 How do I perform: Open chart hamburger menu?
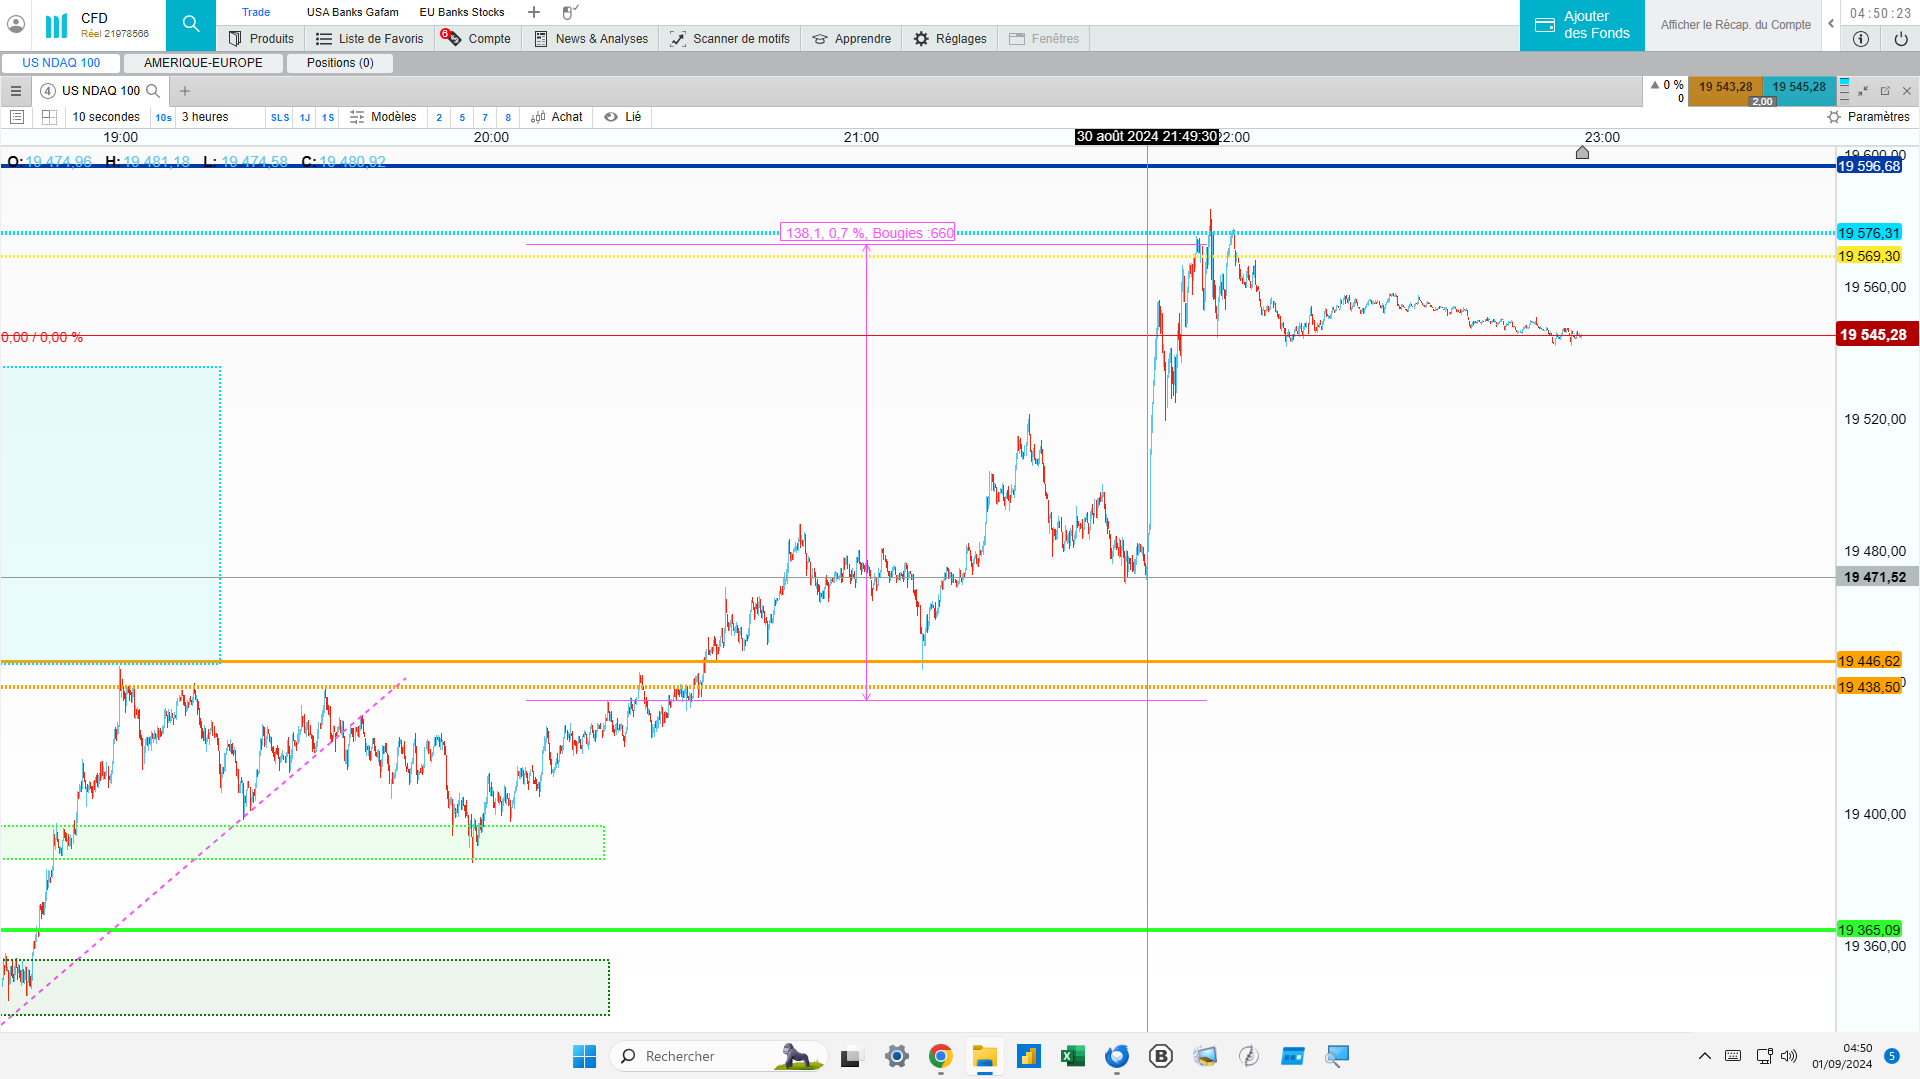click(16, 91)
